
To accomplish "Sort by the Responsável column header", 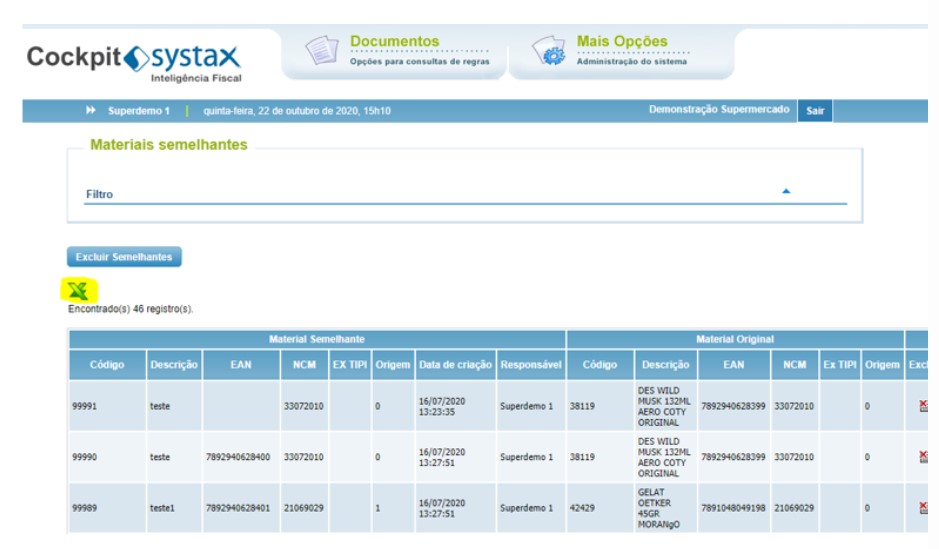I will [x=531, y=365].
